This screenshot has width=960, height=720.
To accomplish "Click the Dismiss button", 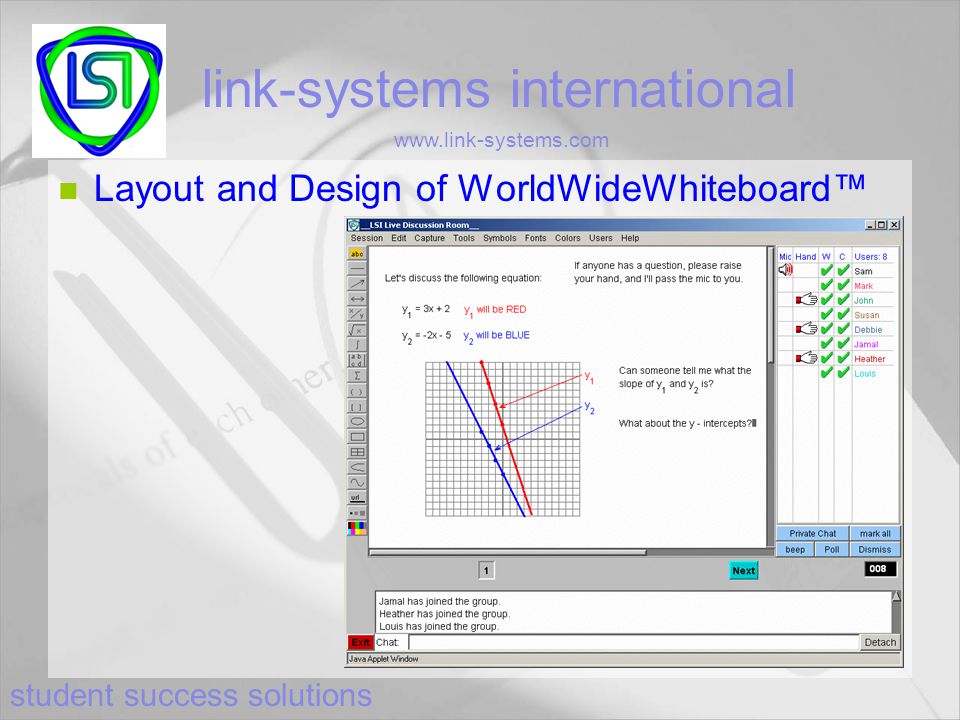I will click(x=875, y=549).
